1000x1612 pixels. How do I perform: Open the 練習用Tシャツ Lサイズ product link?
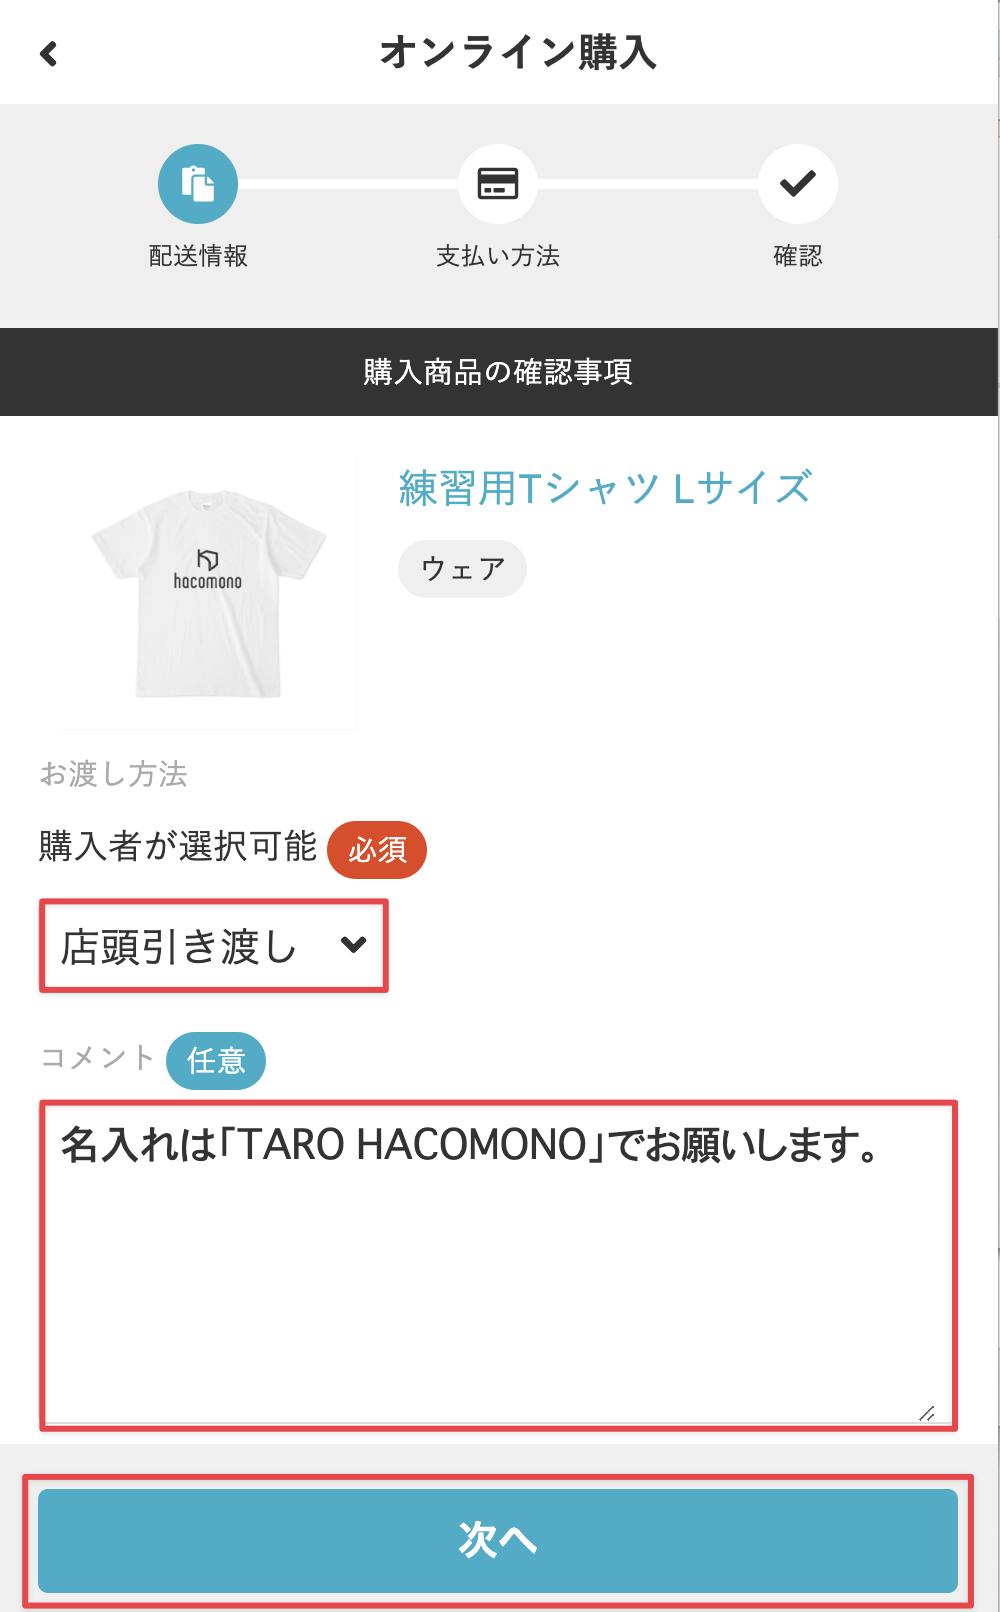point(605,489)
